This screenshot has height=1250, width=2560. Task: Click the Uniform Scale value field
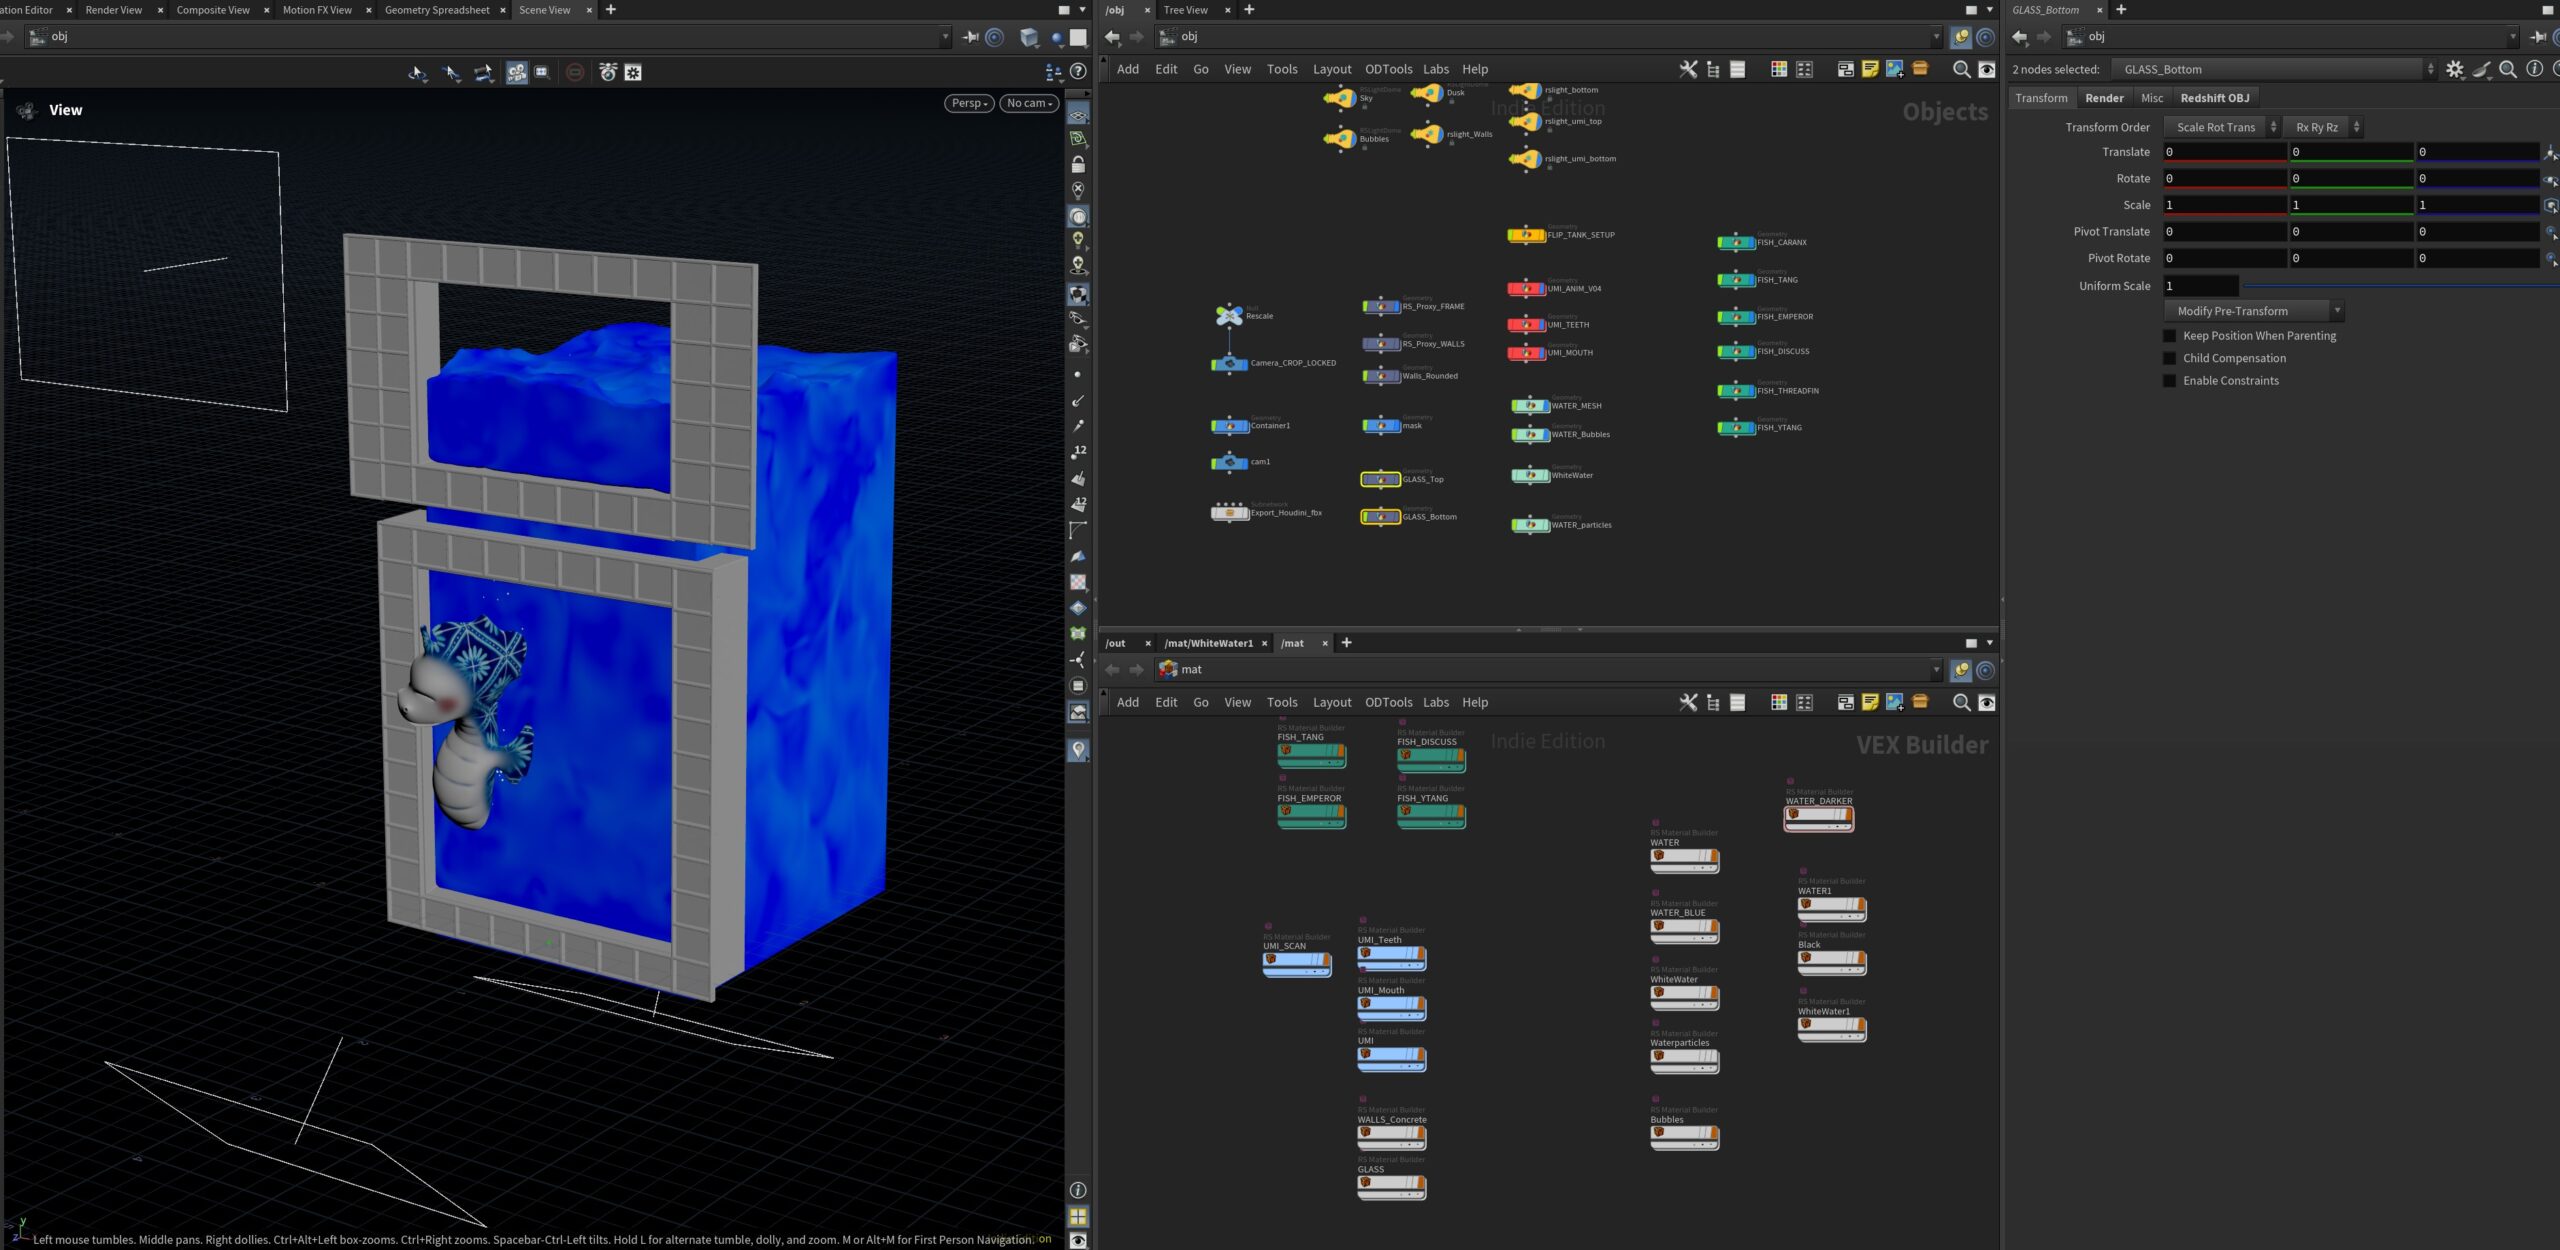point(2200,286)
